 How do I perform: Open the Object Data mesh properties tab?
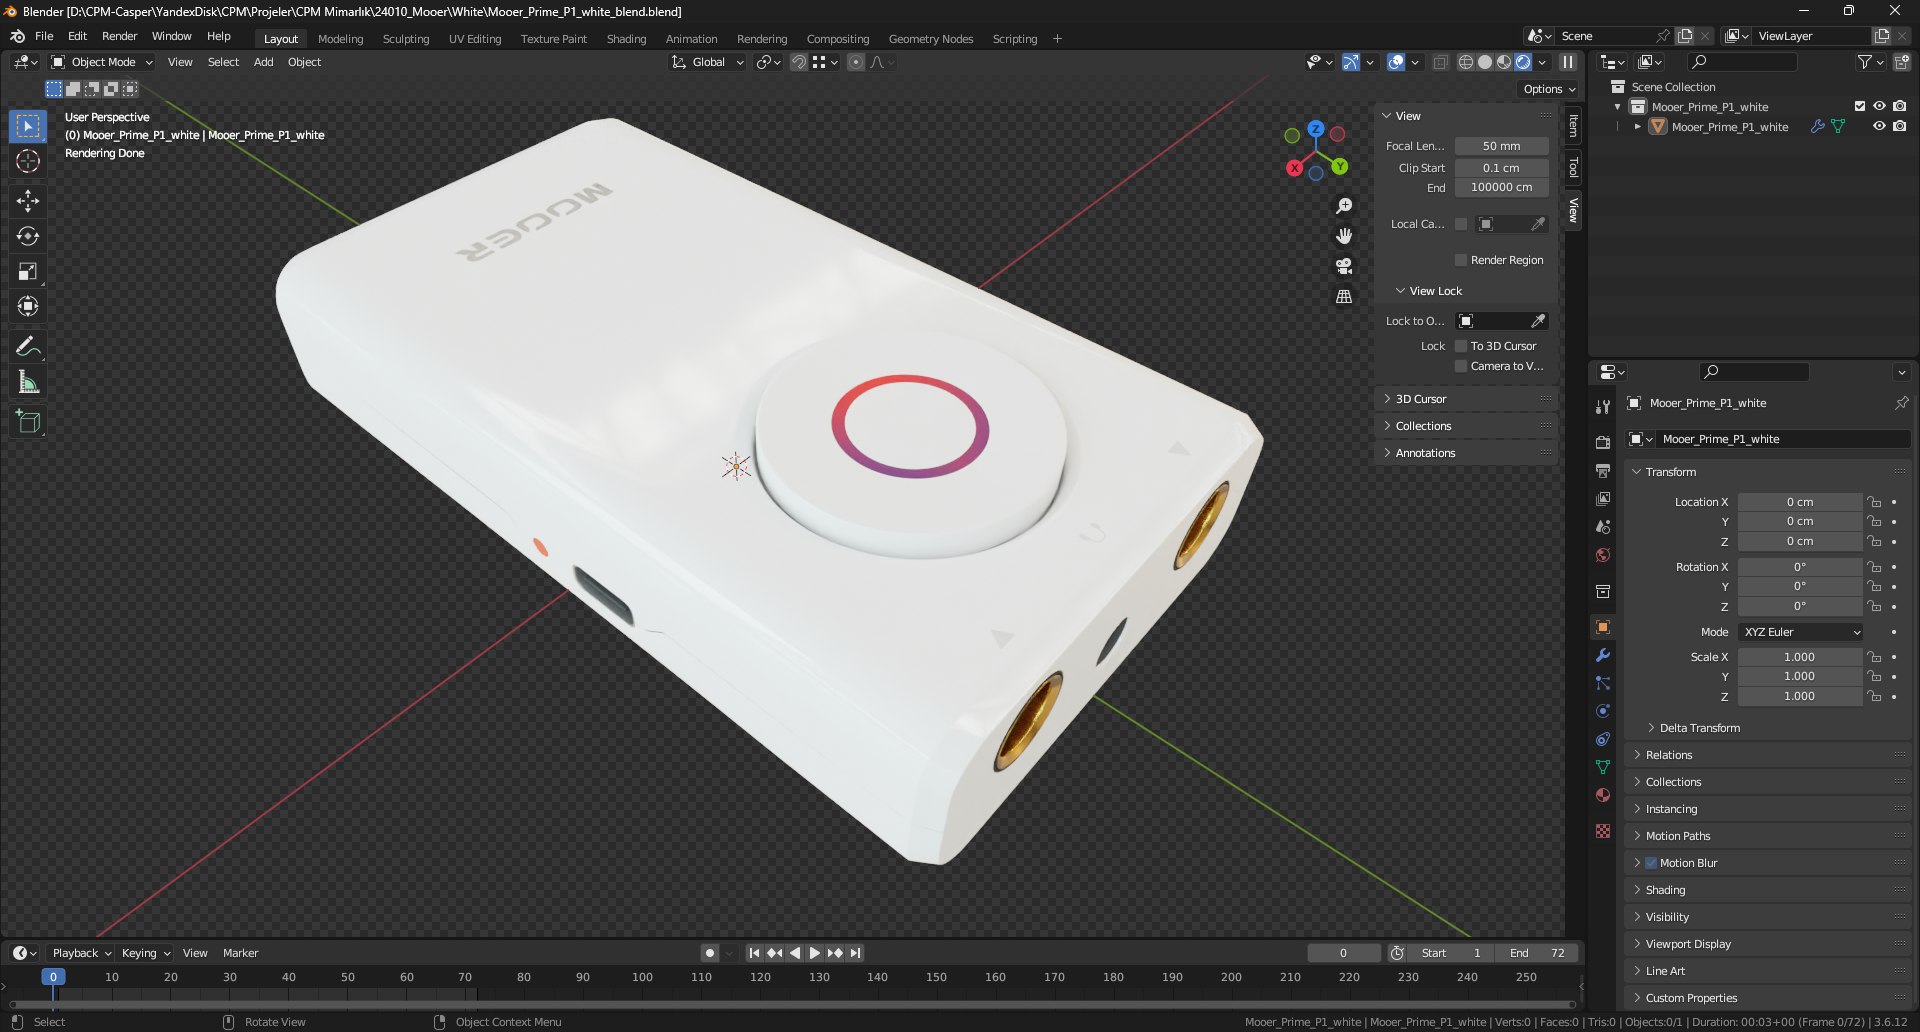(x=1603, y=767)
